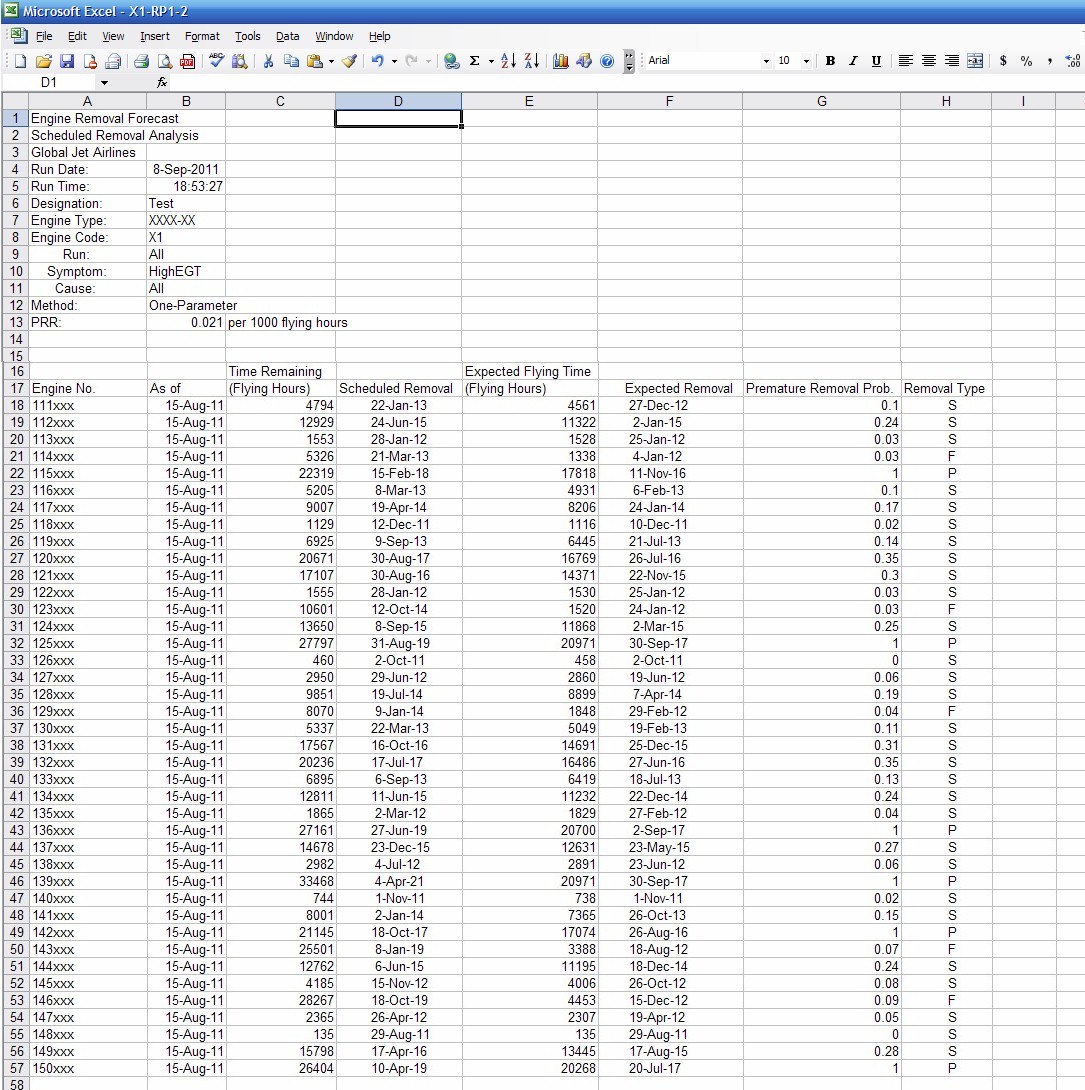Expand the Name Box dropdown arrow
Screen dimensions: 1085x1090
(104, 82)
